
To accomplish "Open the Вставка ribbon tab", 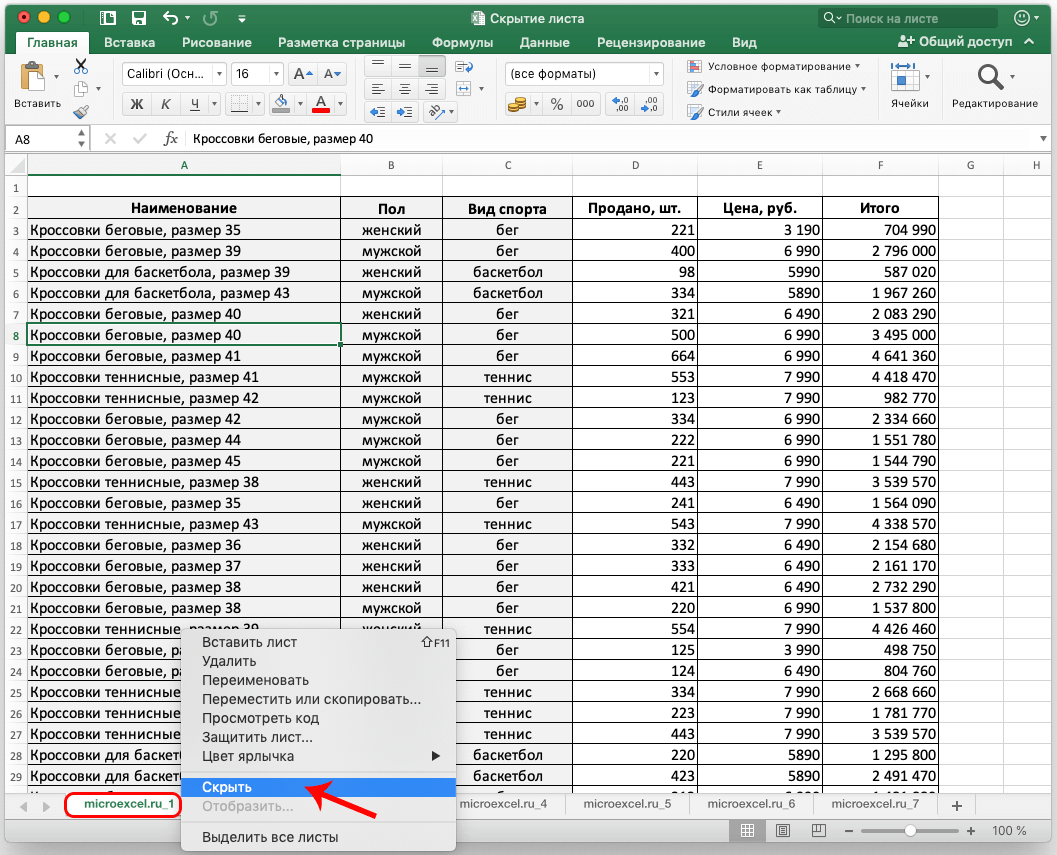I will point(129,42).
